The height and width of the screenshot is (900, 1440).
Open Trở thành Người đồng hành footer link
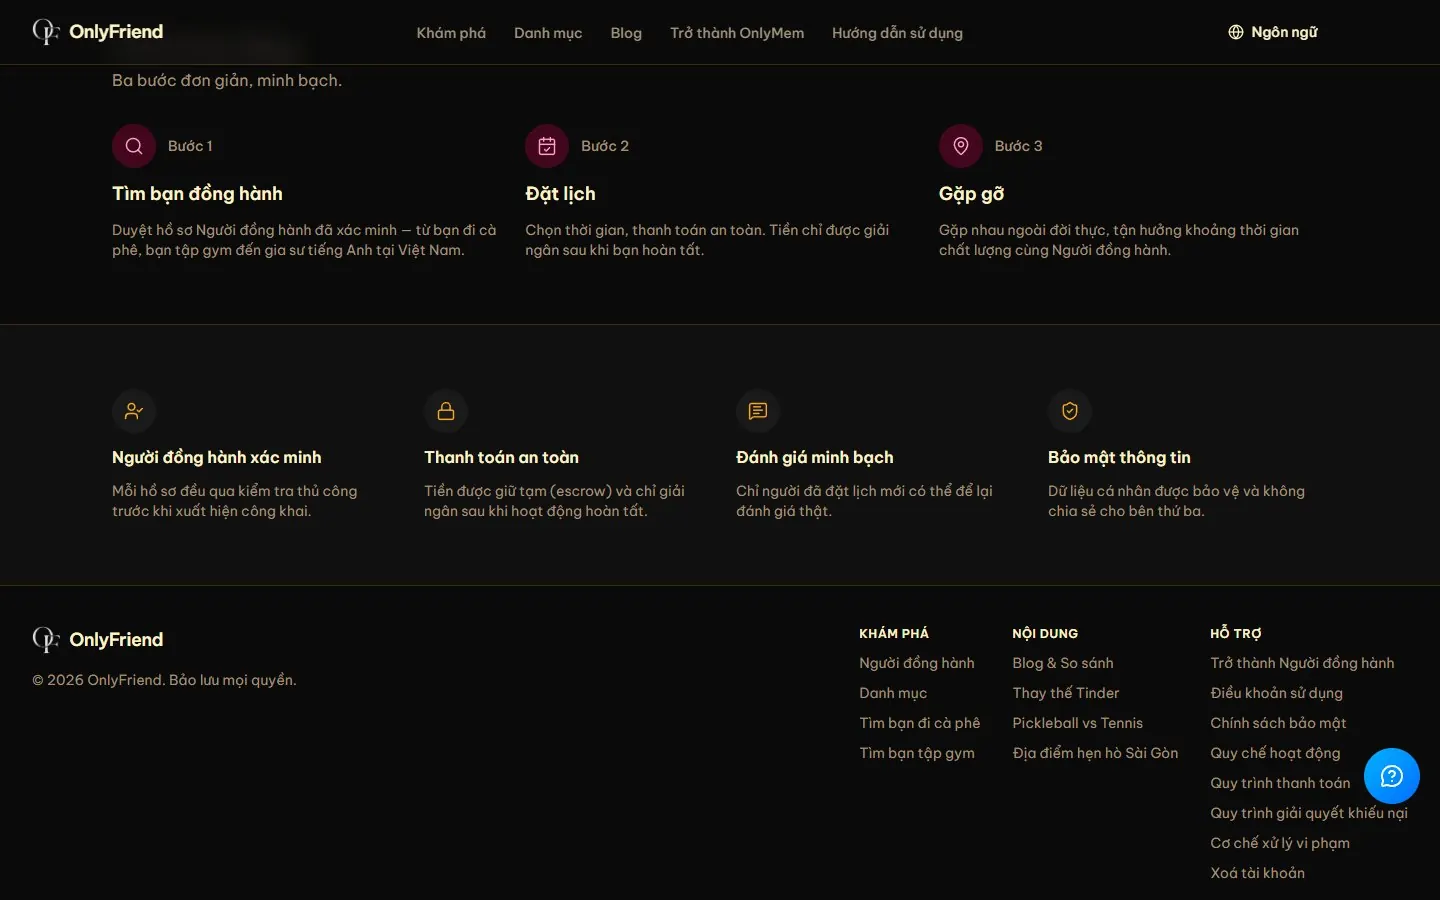pyautogui.click(x=1302, y=663)
